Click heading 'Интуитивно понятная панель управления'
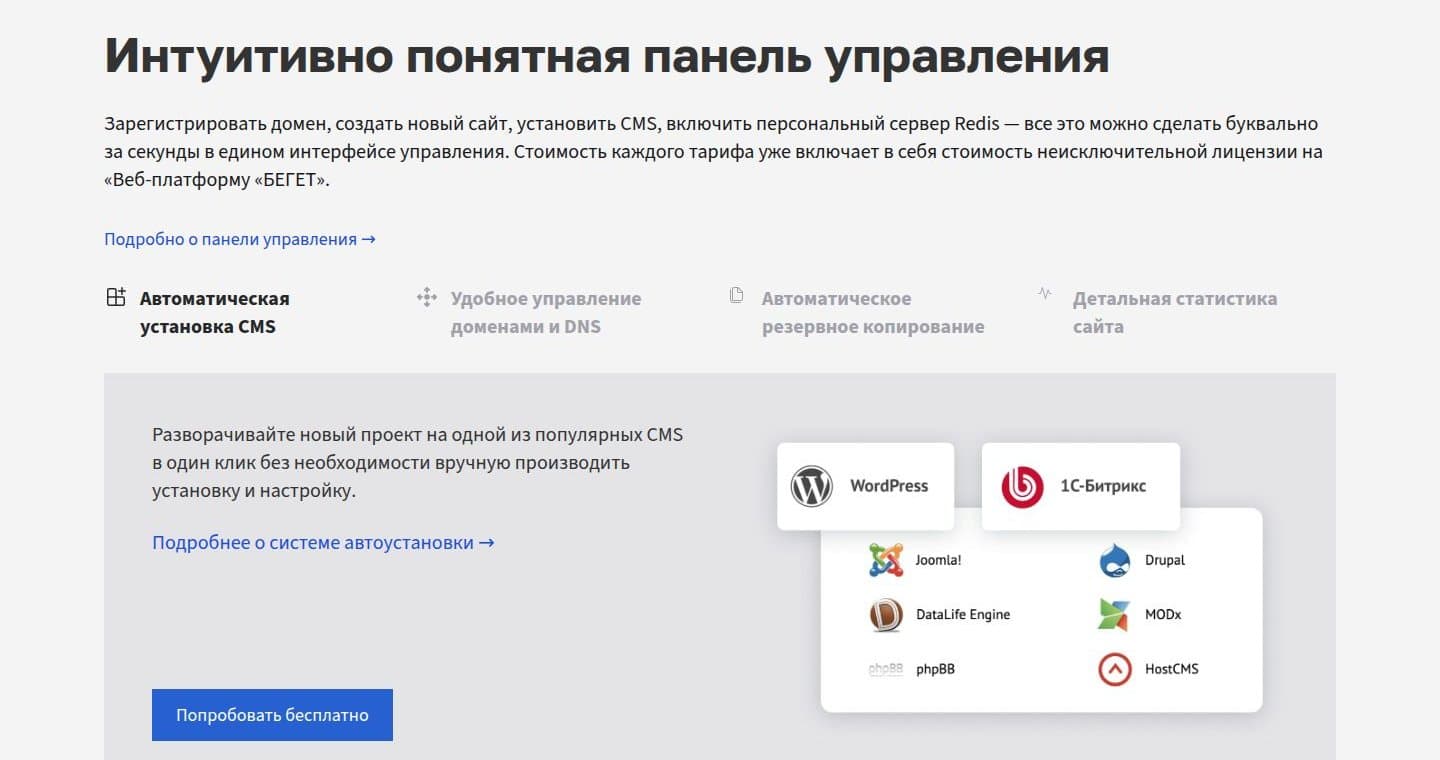 click(607, 56)
